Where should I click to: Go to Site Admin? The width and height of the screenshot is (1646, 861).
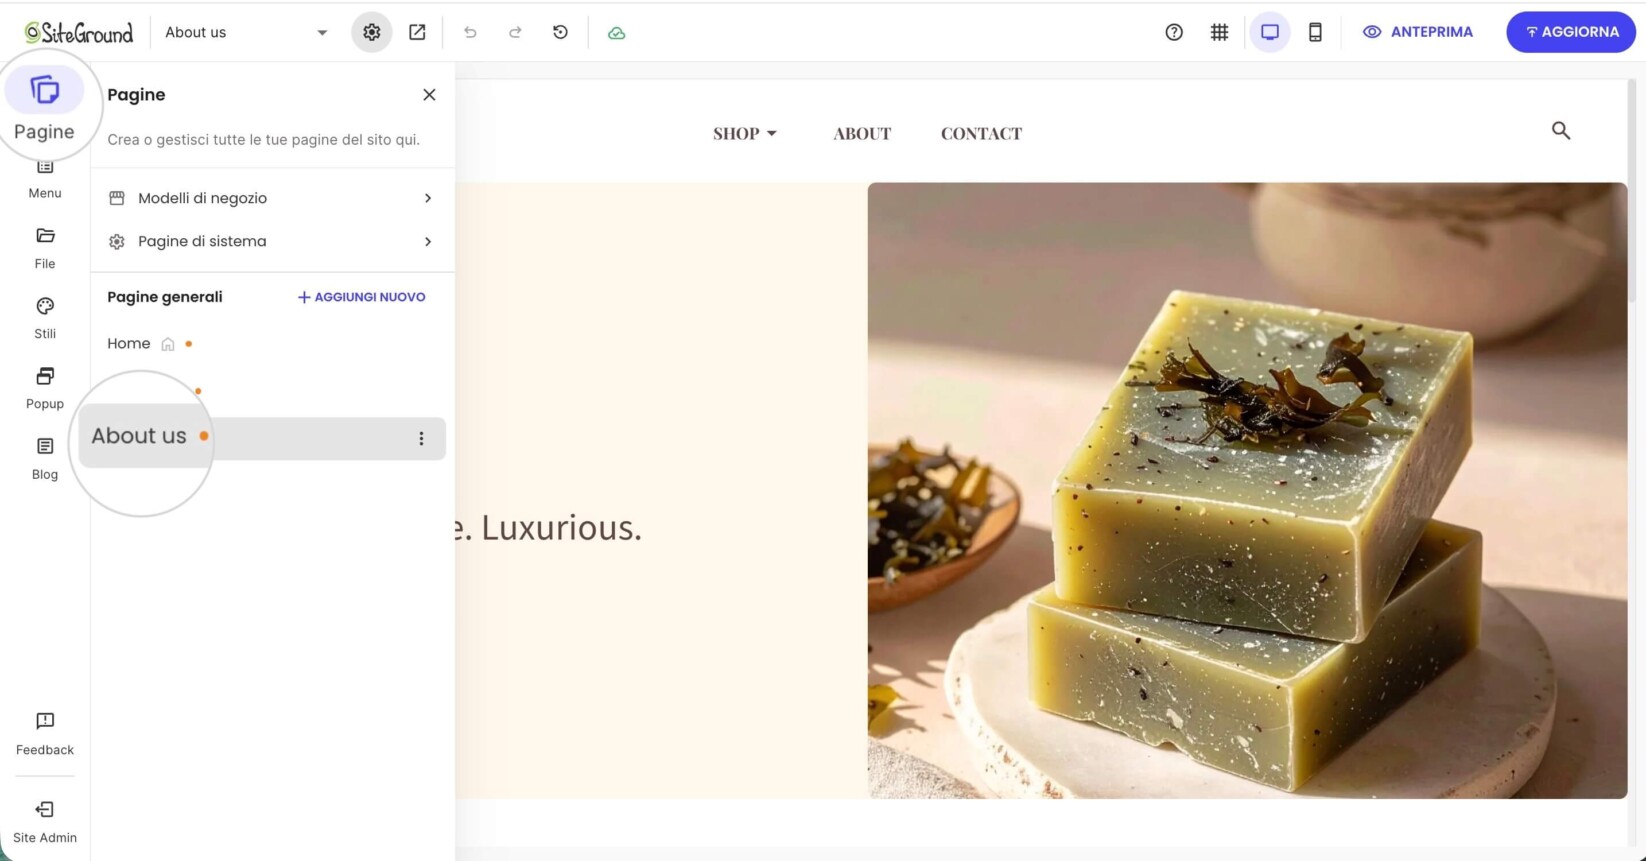45,821
